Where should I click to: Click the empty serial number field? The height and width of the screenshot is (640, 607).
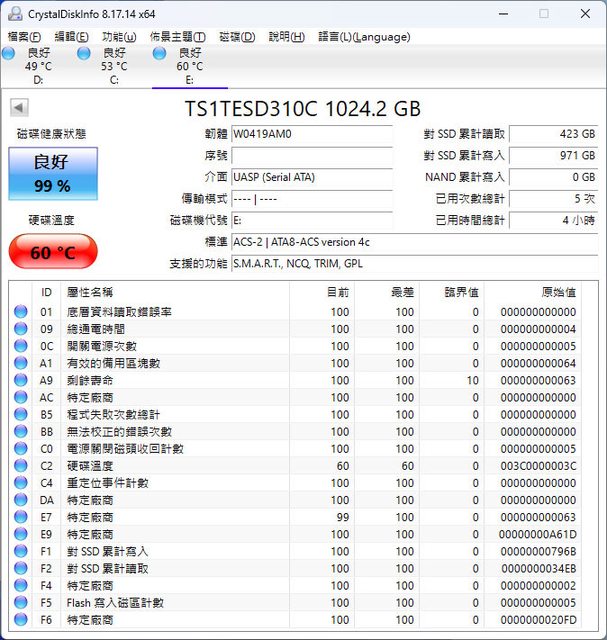point(312,156)
